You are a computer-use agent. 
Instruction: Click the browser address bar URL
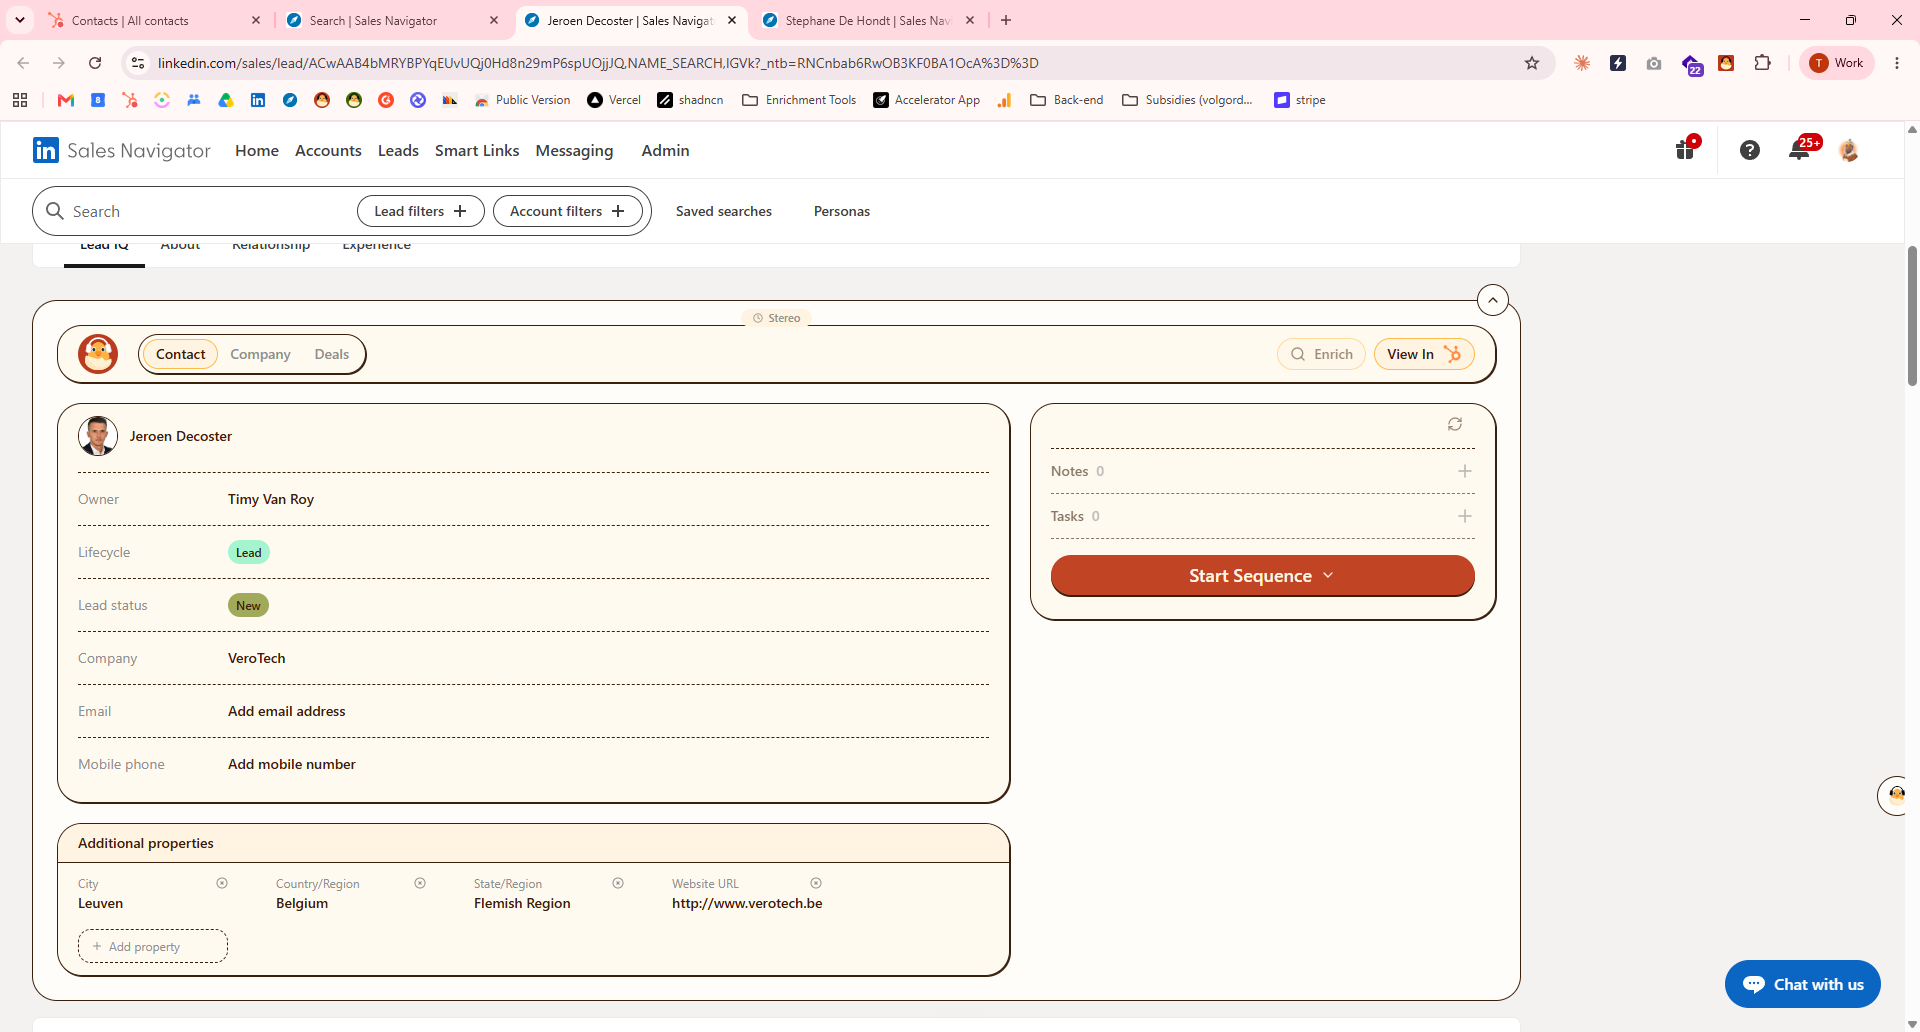point(598,63)
